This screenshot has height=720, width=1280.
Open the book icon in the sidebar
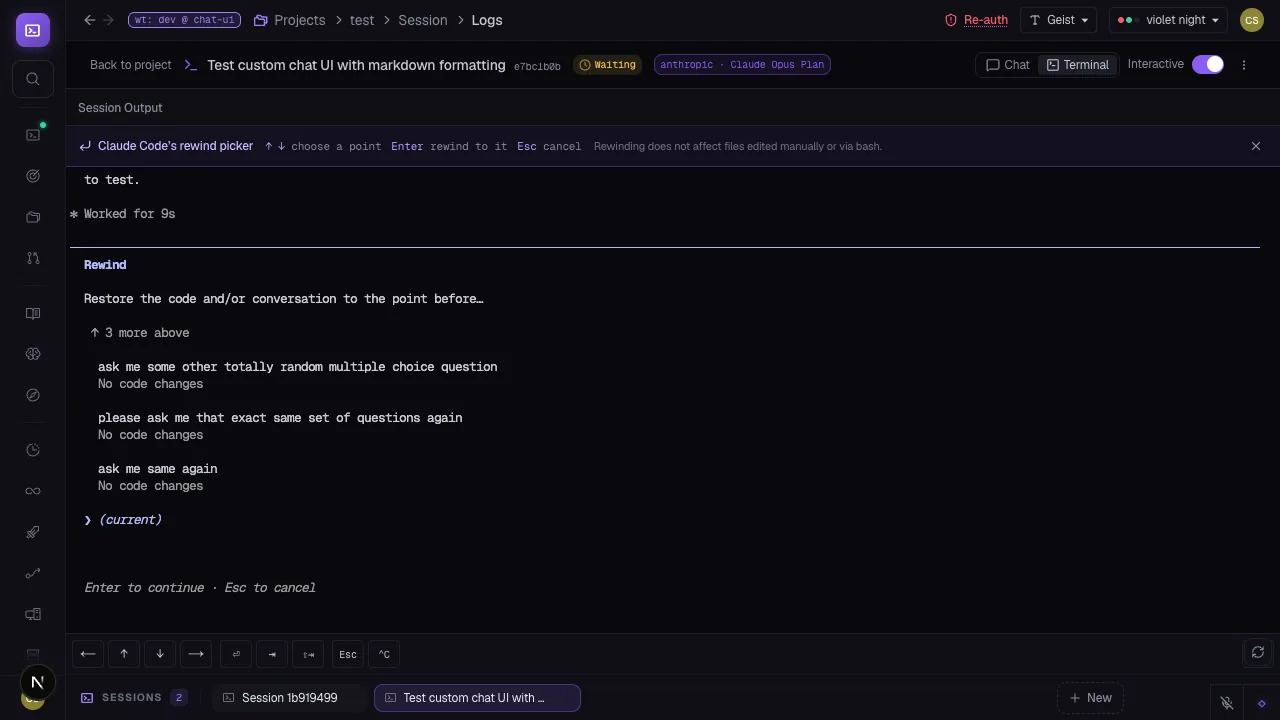(33, 313)
